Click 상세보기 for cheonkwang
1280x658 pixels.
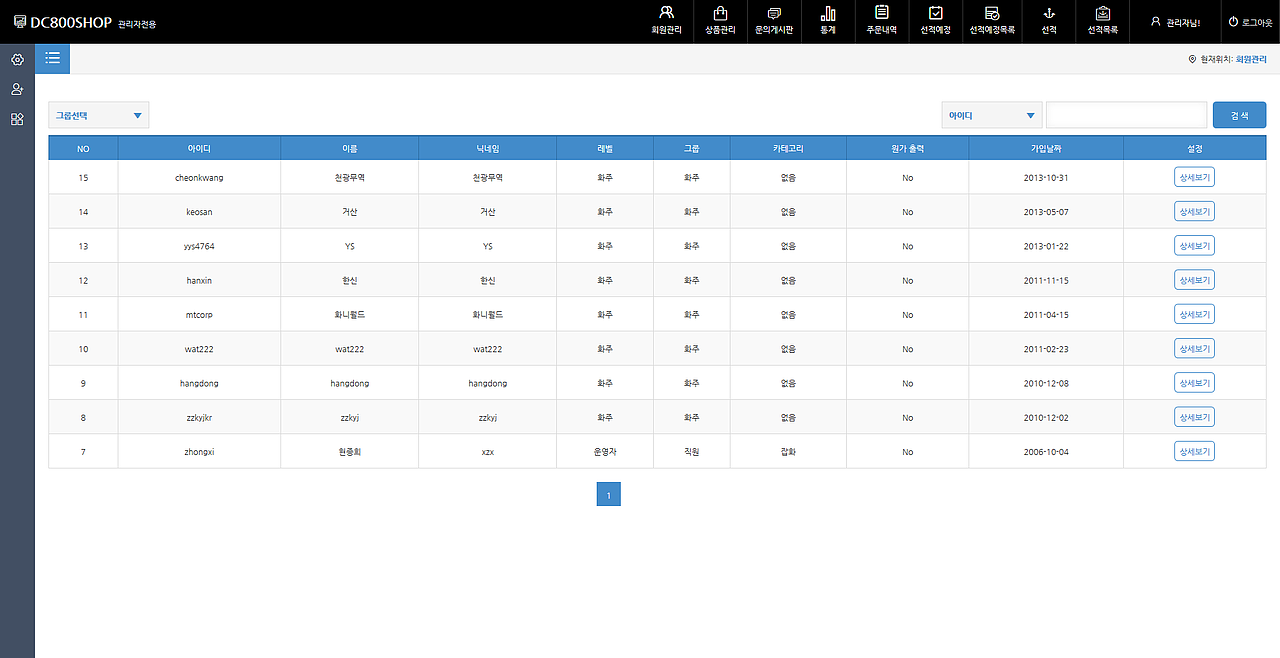[1194, 177]
